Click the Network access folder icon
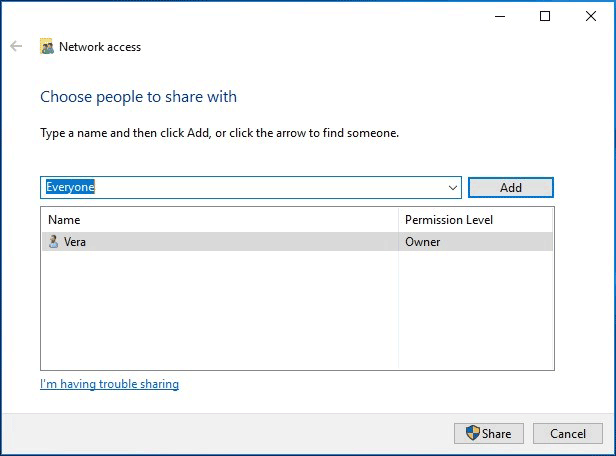 (46, 47)
